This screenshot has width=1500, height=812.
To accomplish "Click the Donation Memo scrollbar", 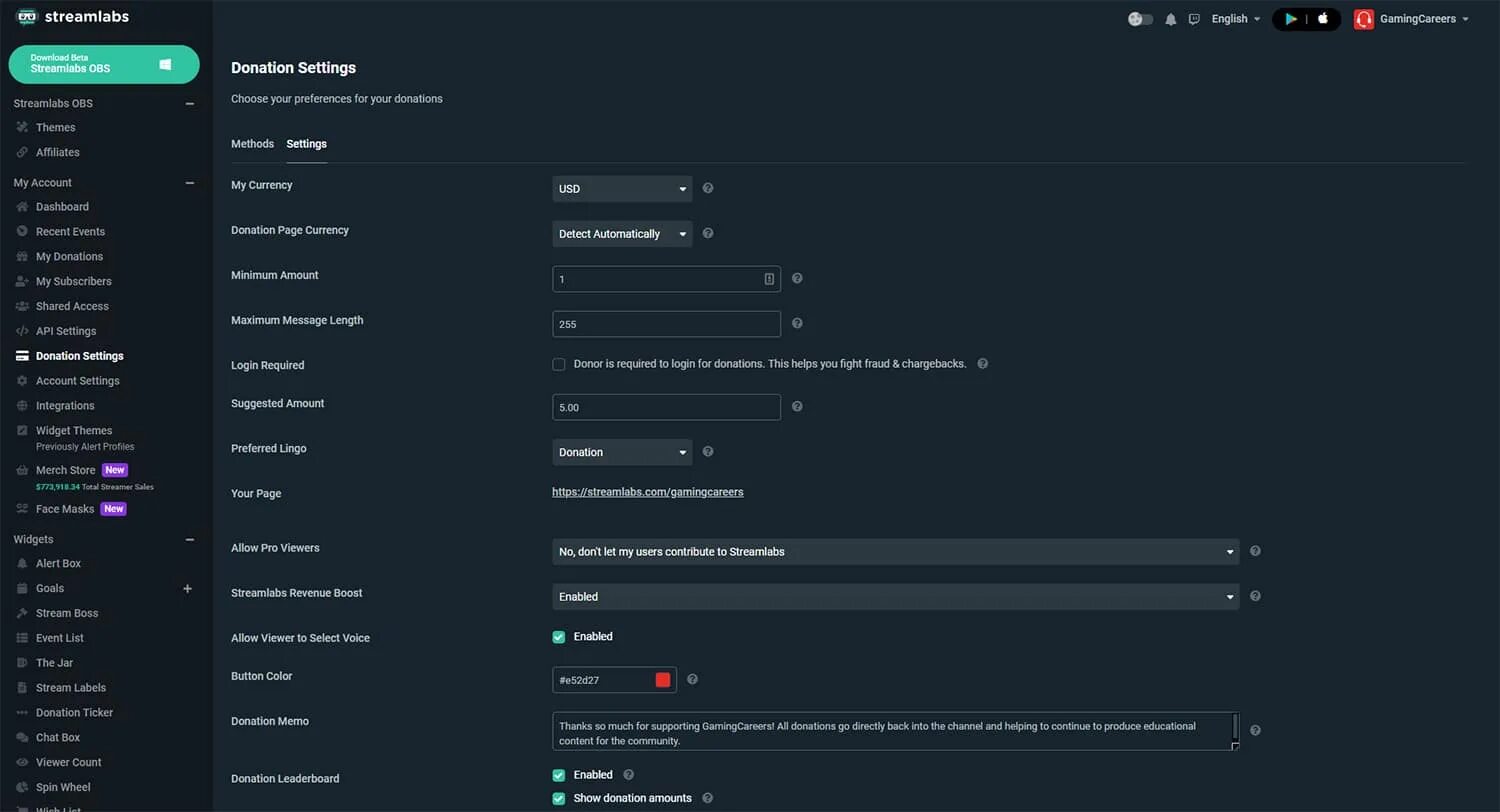I will coord(1235,726).
